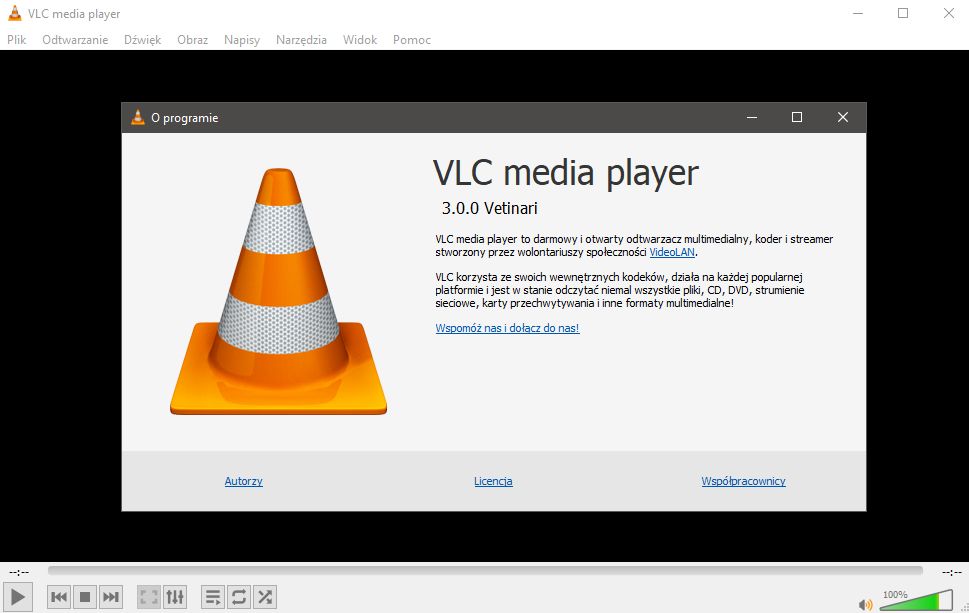Adjust the volume slider at 100%

[x=916, y=600]
